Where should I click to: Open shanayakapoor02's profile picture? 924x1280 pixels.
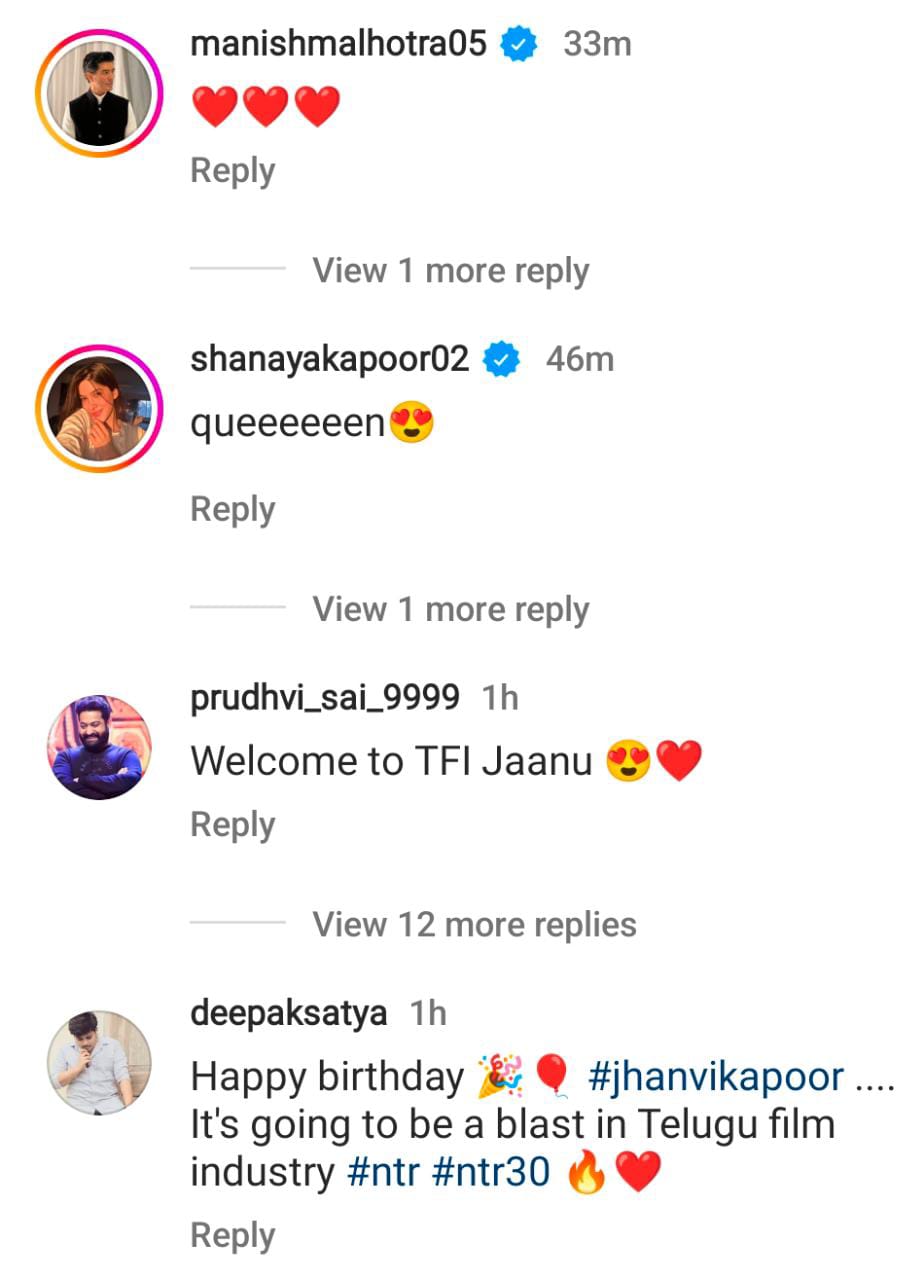tap(99, 408)
